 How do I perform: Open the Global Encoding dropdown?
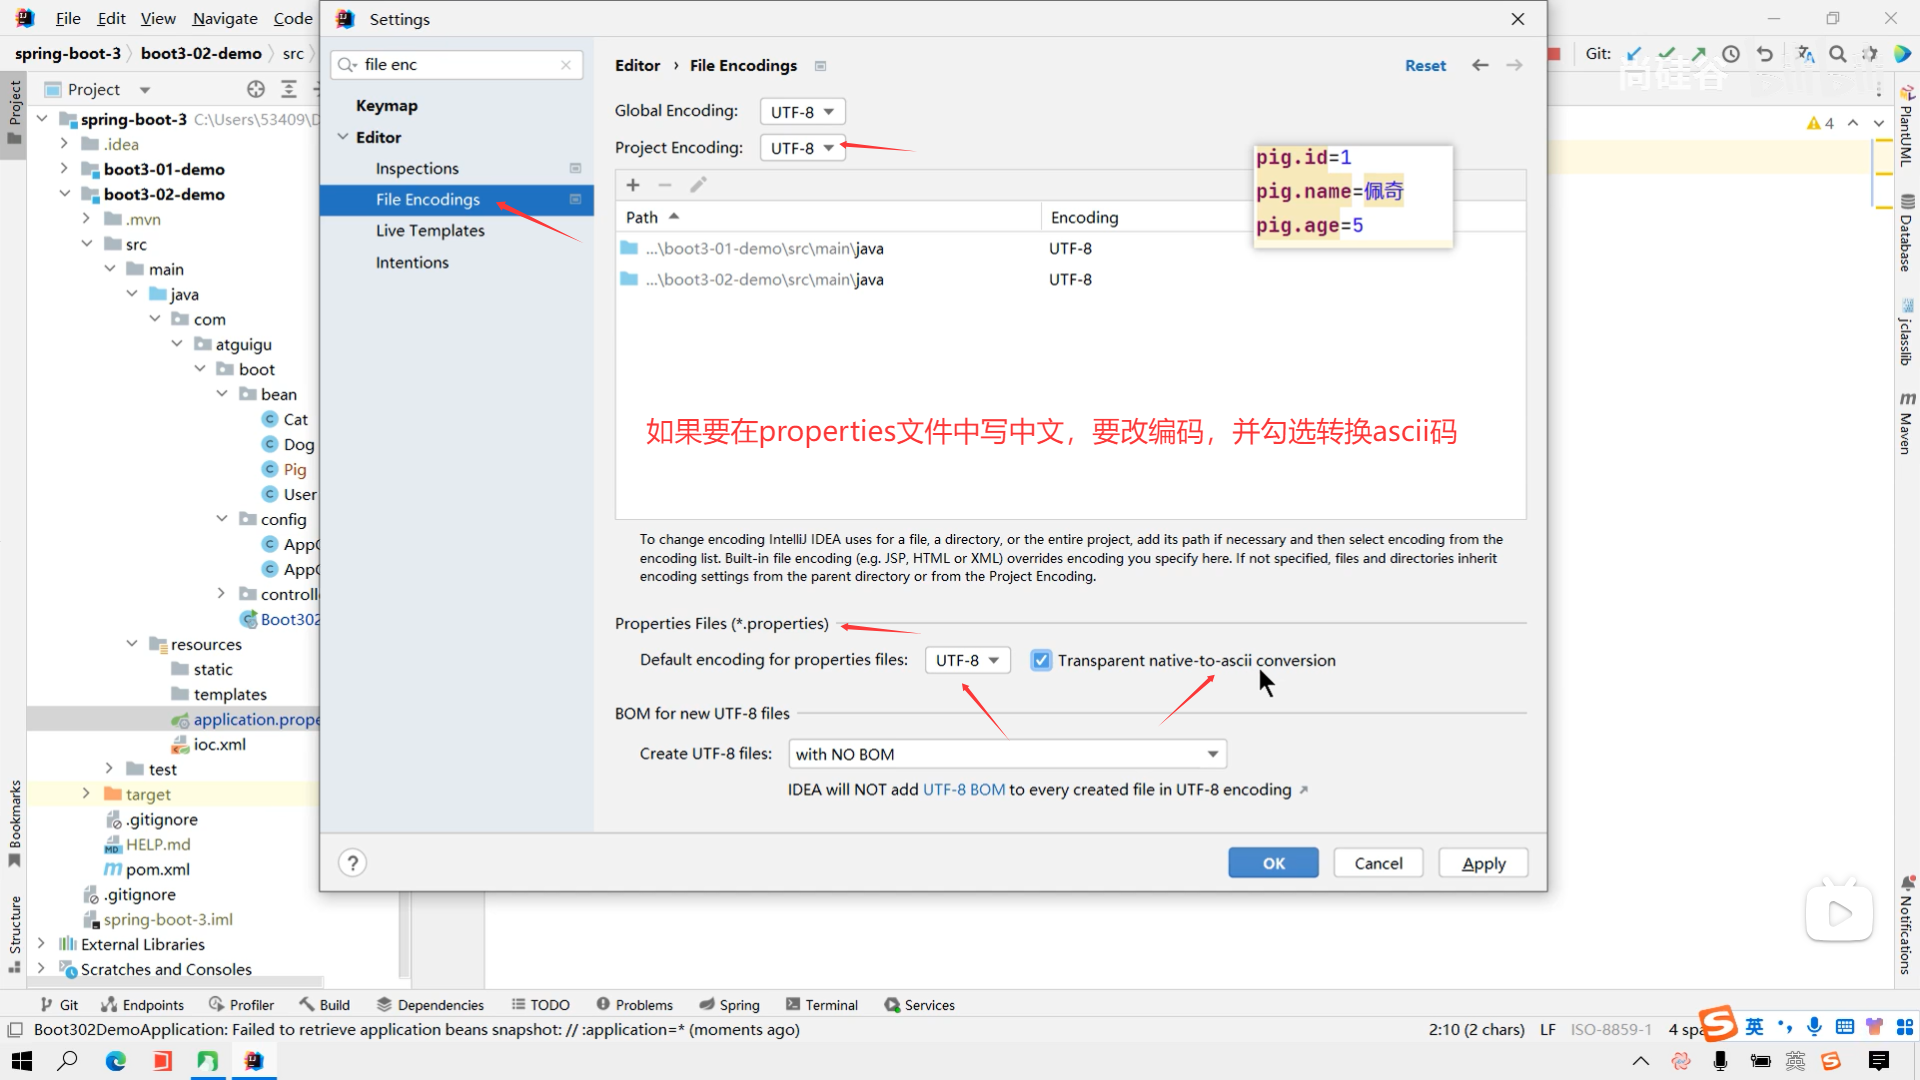tap(802, 112)
